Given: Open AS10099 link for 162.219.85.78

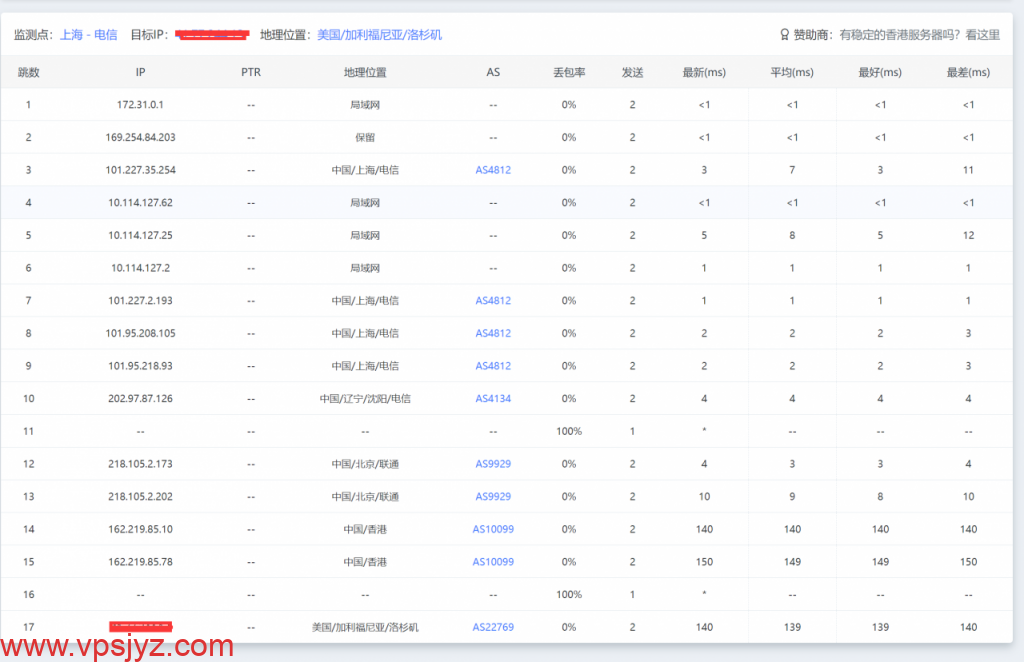Looking at the screenshot, I should 493,562.
